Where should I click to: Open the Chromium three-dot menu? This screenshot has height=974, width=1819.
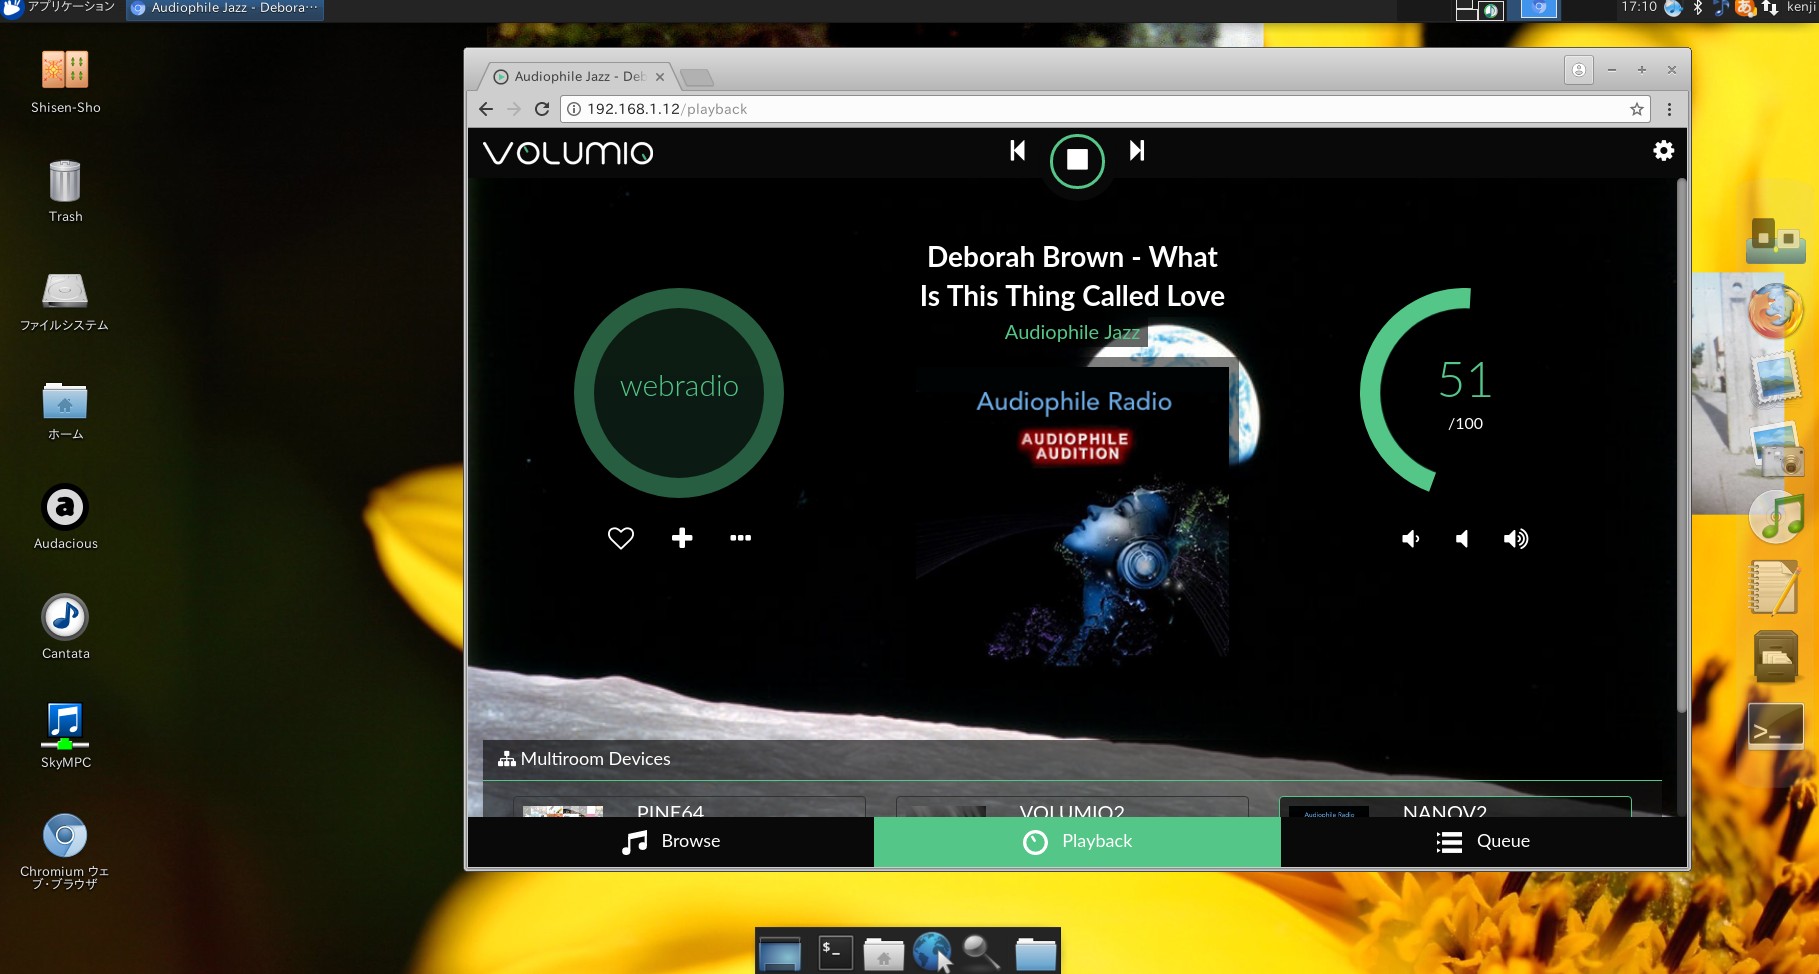tap(1668, 109)
